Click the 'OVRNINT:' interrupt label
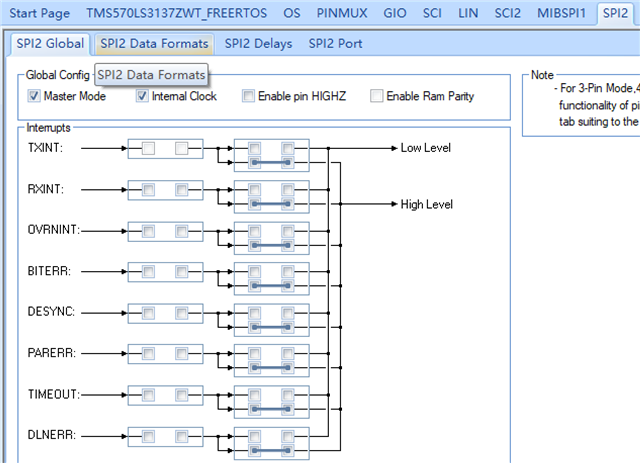The height and width of the screenshot is (463, 640). pyautogui.click(x=54, y=230)
